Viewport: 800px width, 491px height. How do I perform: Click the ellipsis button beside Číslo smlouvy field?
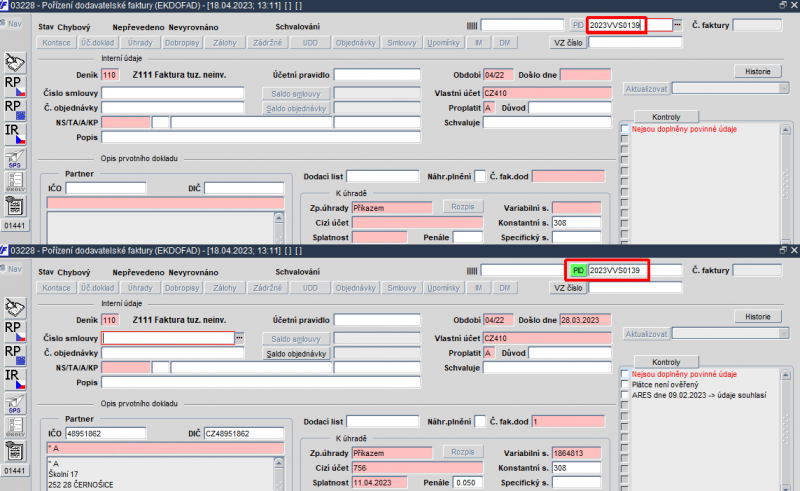click(239, 338)
